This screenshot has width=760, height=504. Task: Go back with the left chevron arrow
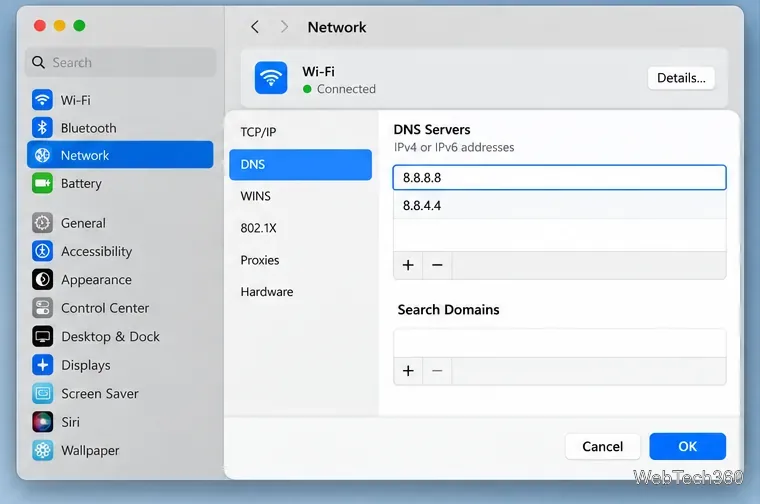[255, 27]
